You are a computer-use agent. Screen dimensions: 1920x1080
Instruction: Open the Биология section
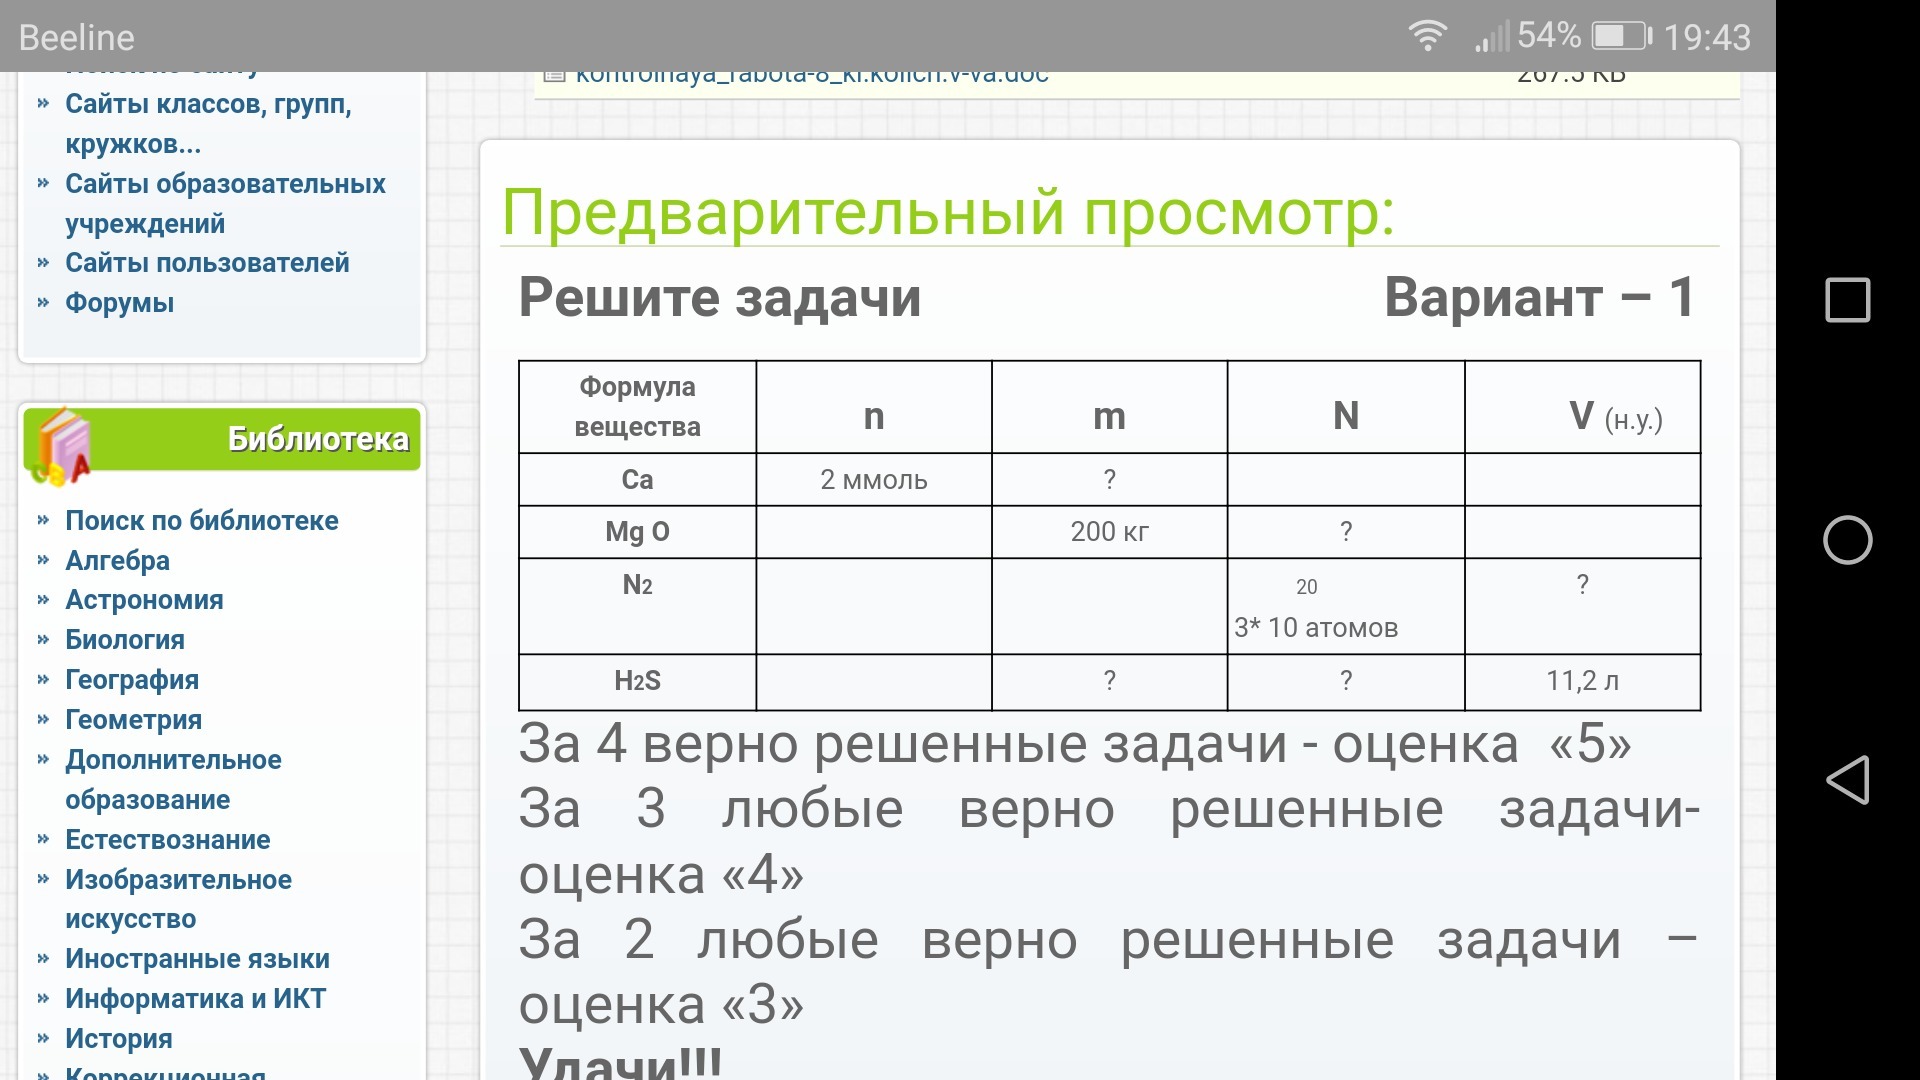point(124,640)
